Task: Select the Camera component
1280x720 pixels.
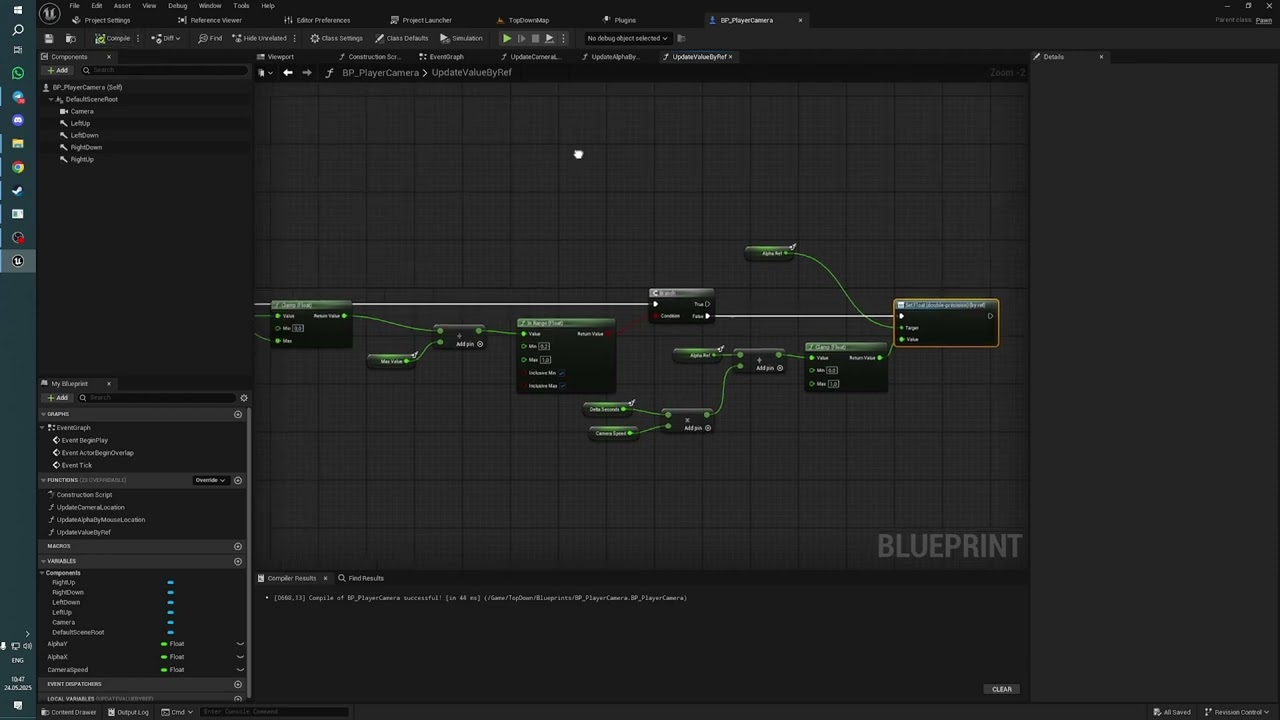Action: pos(82,111)
